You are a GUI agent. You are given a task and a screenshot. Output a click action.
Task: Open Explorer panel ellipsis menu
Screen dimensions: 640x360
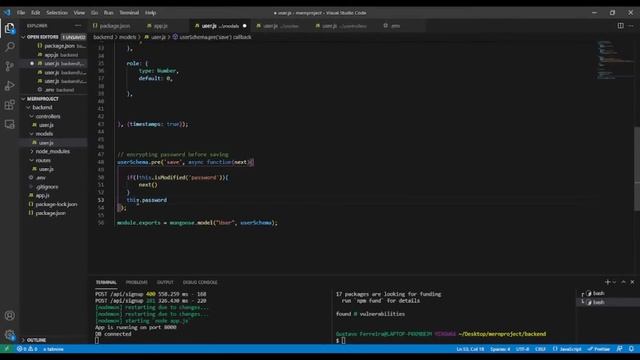tap(78, 25)
